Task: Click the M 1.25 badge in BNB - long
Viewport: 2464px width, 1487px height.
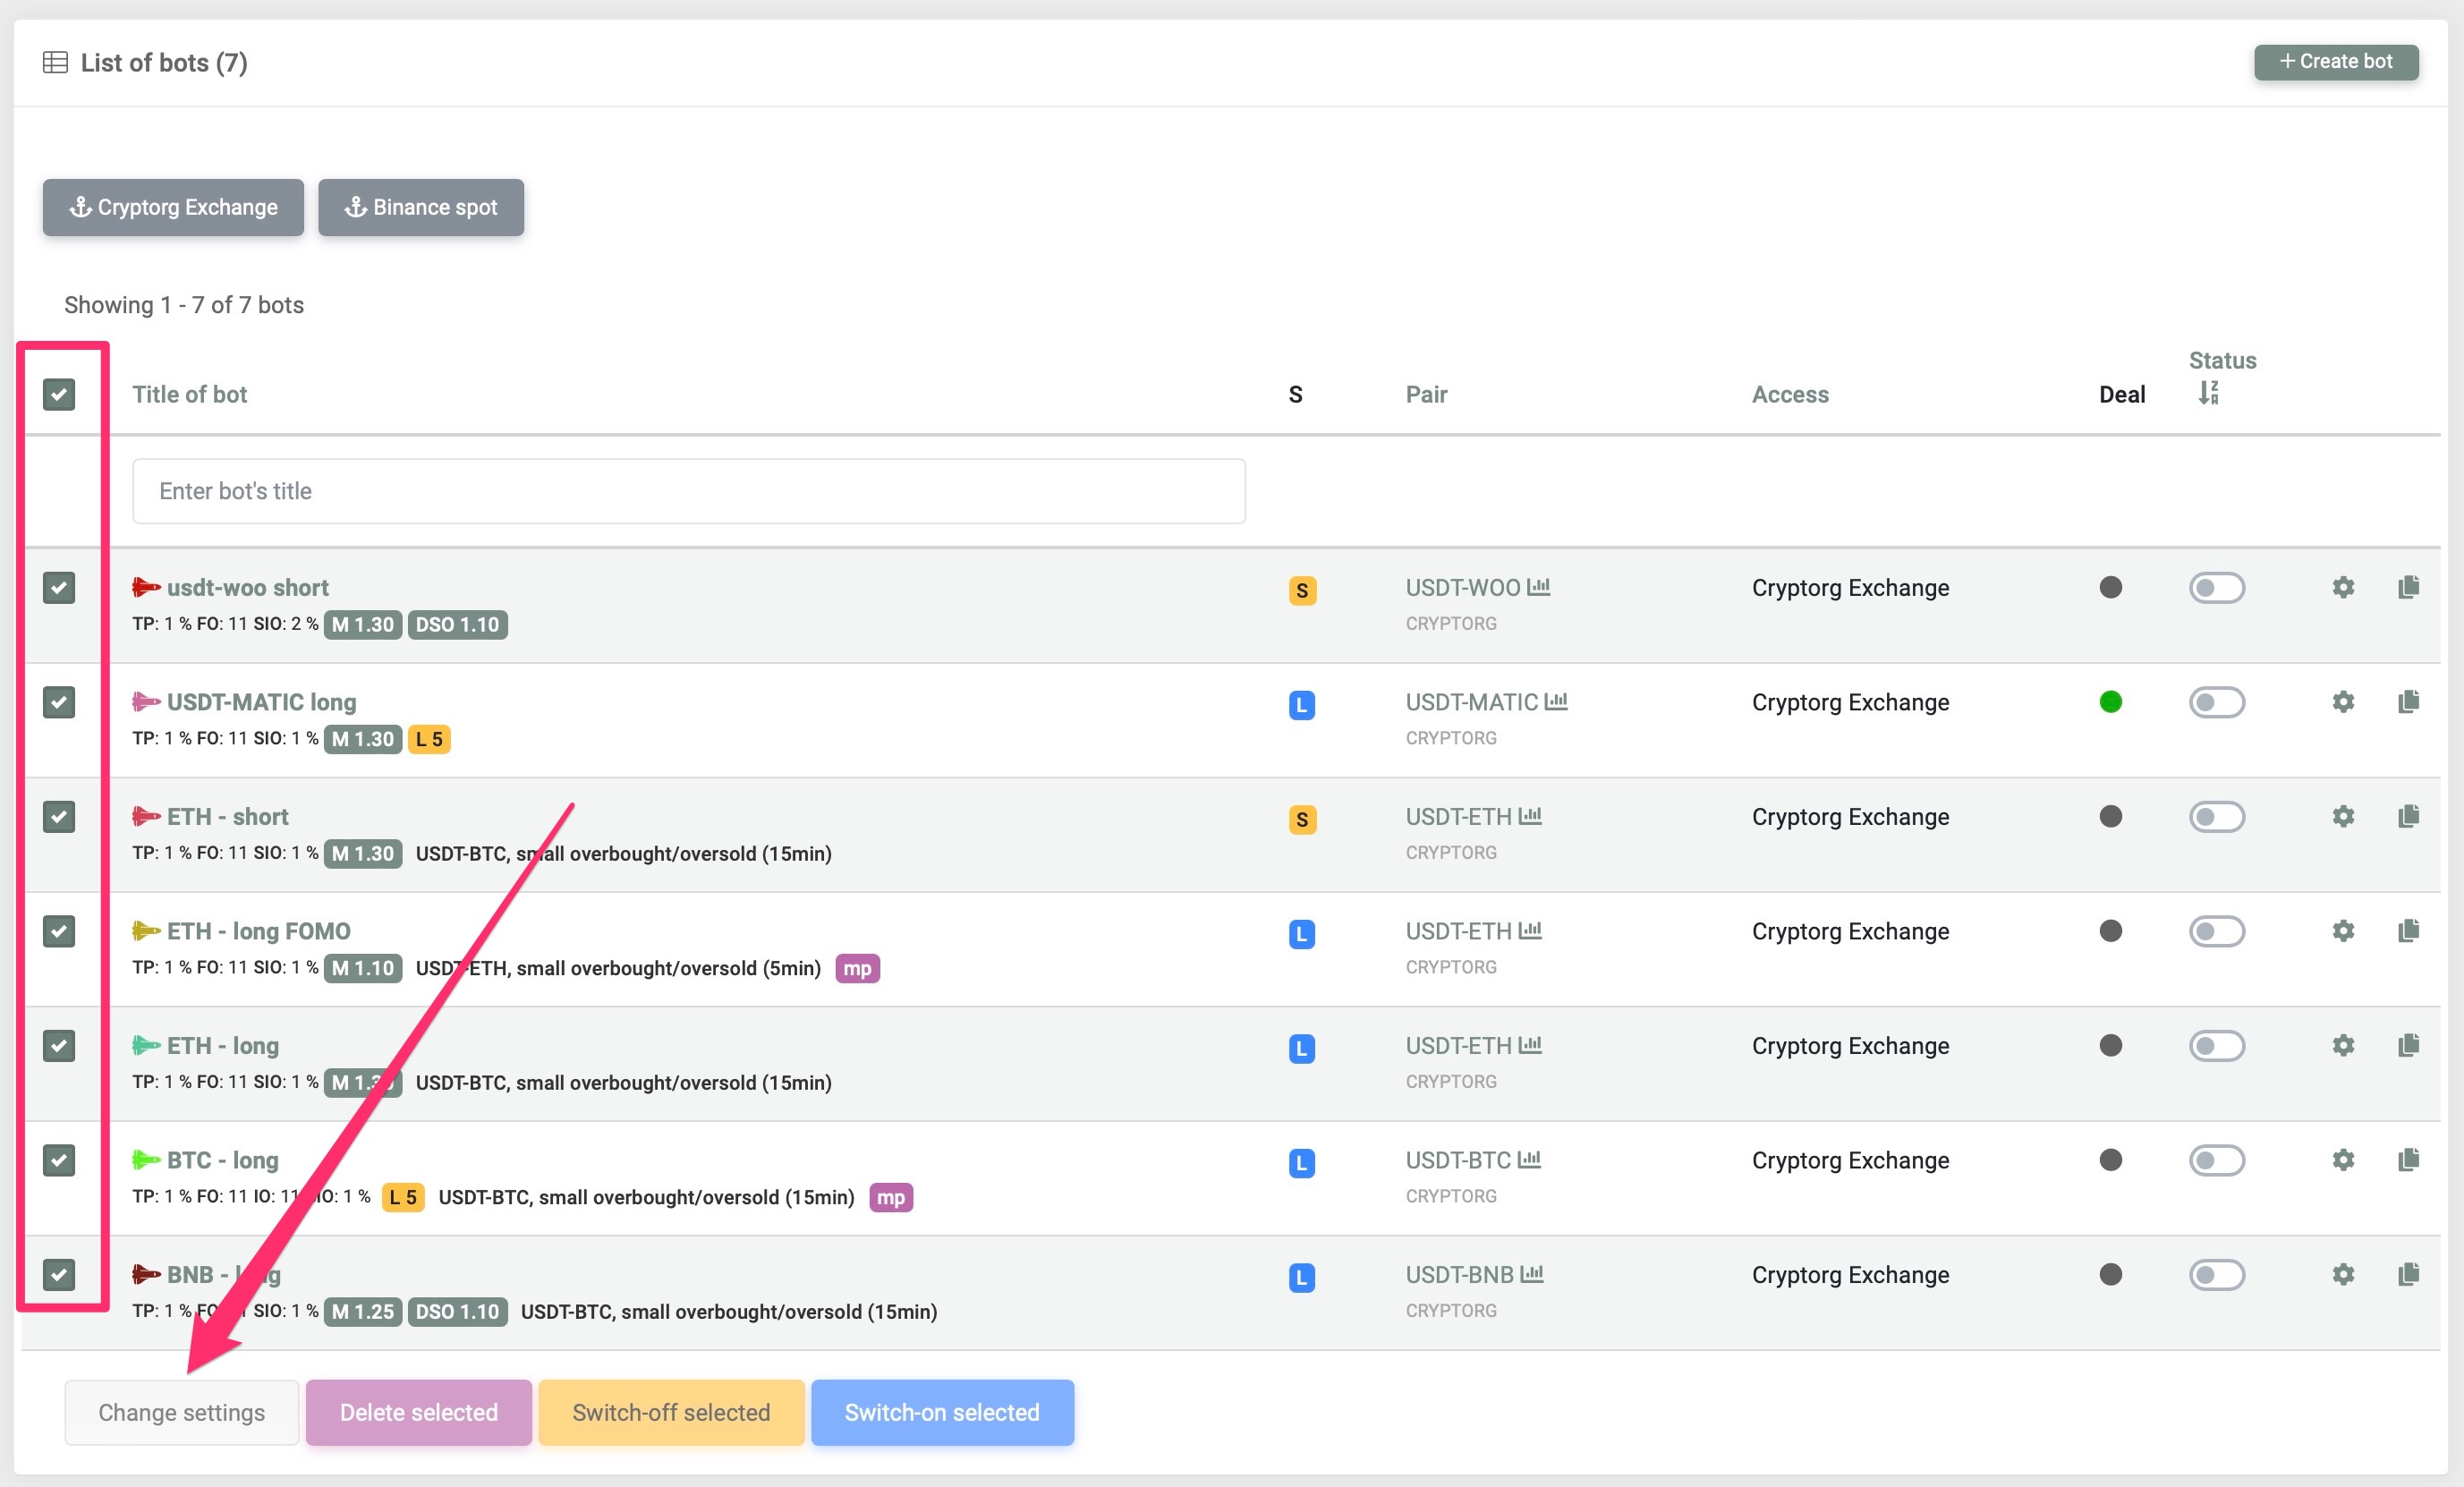Action: [363, 1311]
